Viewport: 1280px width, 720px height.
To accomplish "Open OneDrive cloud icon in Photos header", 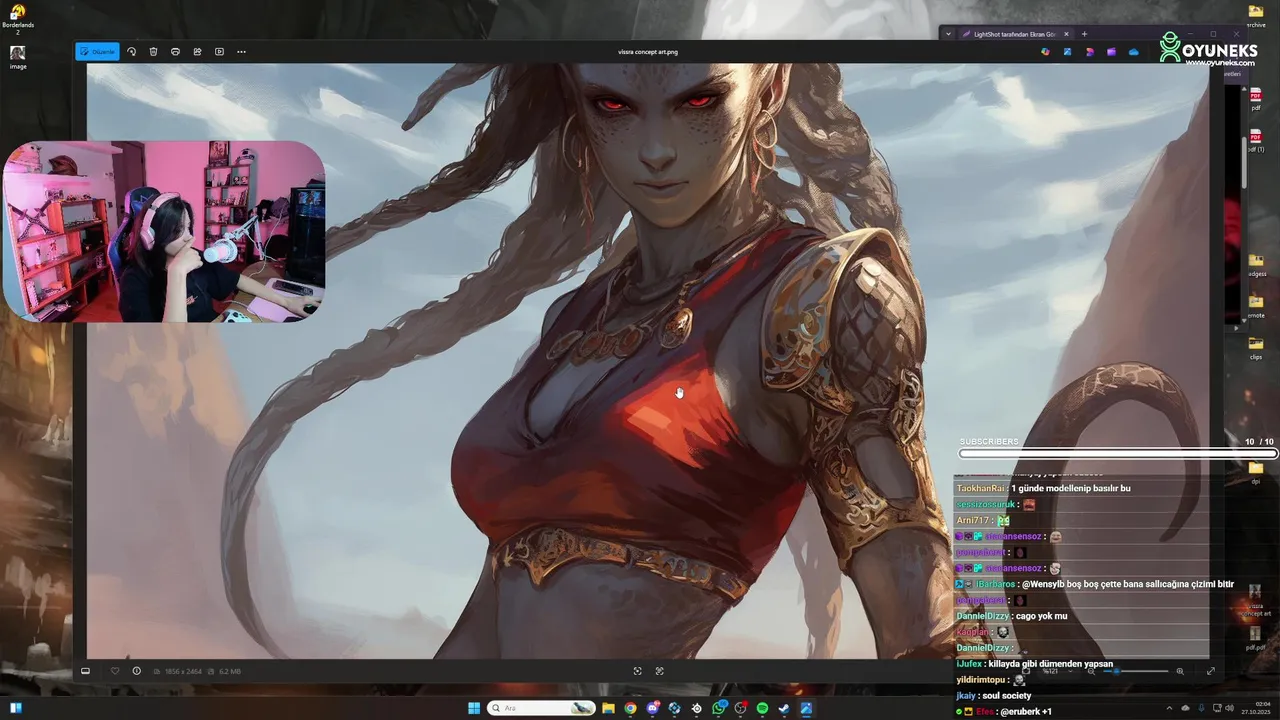I will 1134,52.
